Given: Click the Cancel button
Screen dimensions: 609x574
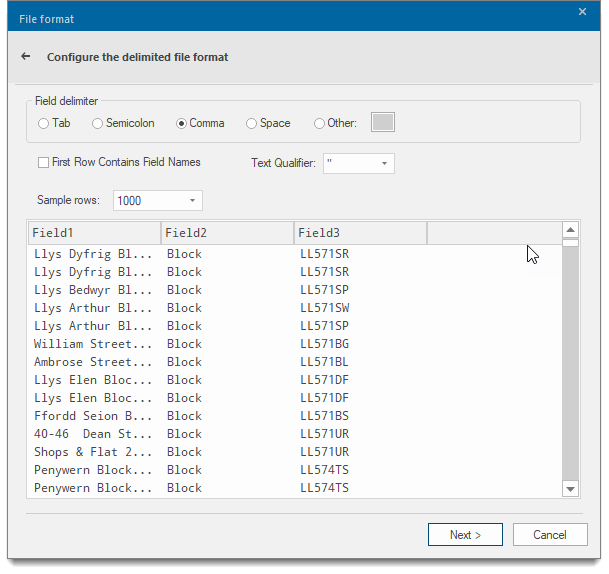Looking at the screenshot, I should pyautogui.click(x=550, y=535).
